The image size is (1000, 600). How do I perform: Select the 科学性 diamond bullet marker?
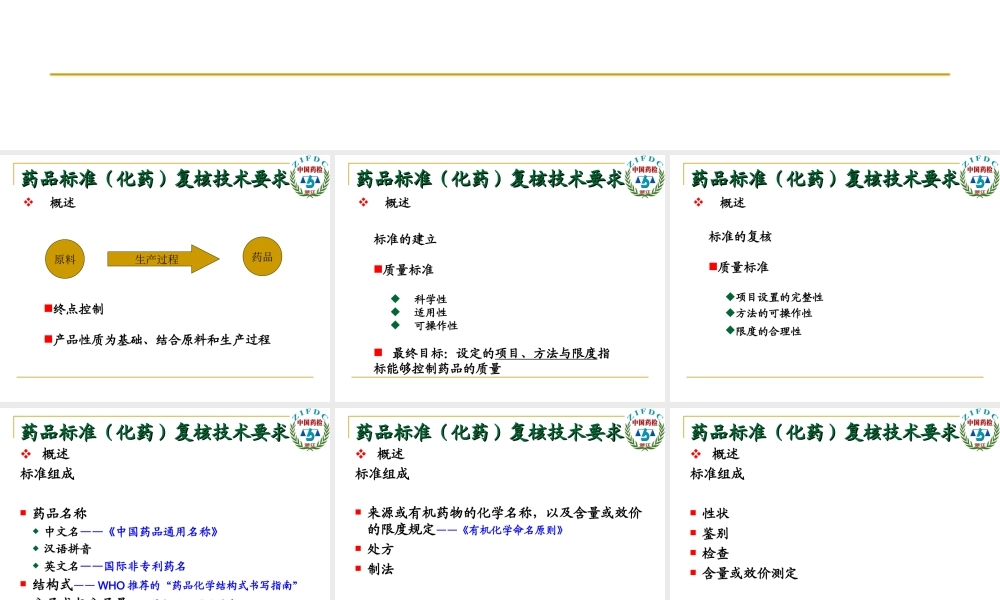(x=395, y=296)
